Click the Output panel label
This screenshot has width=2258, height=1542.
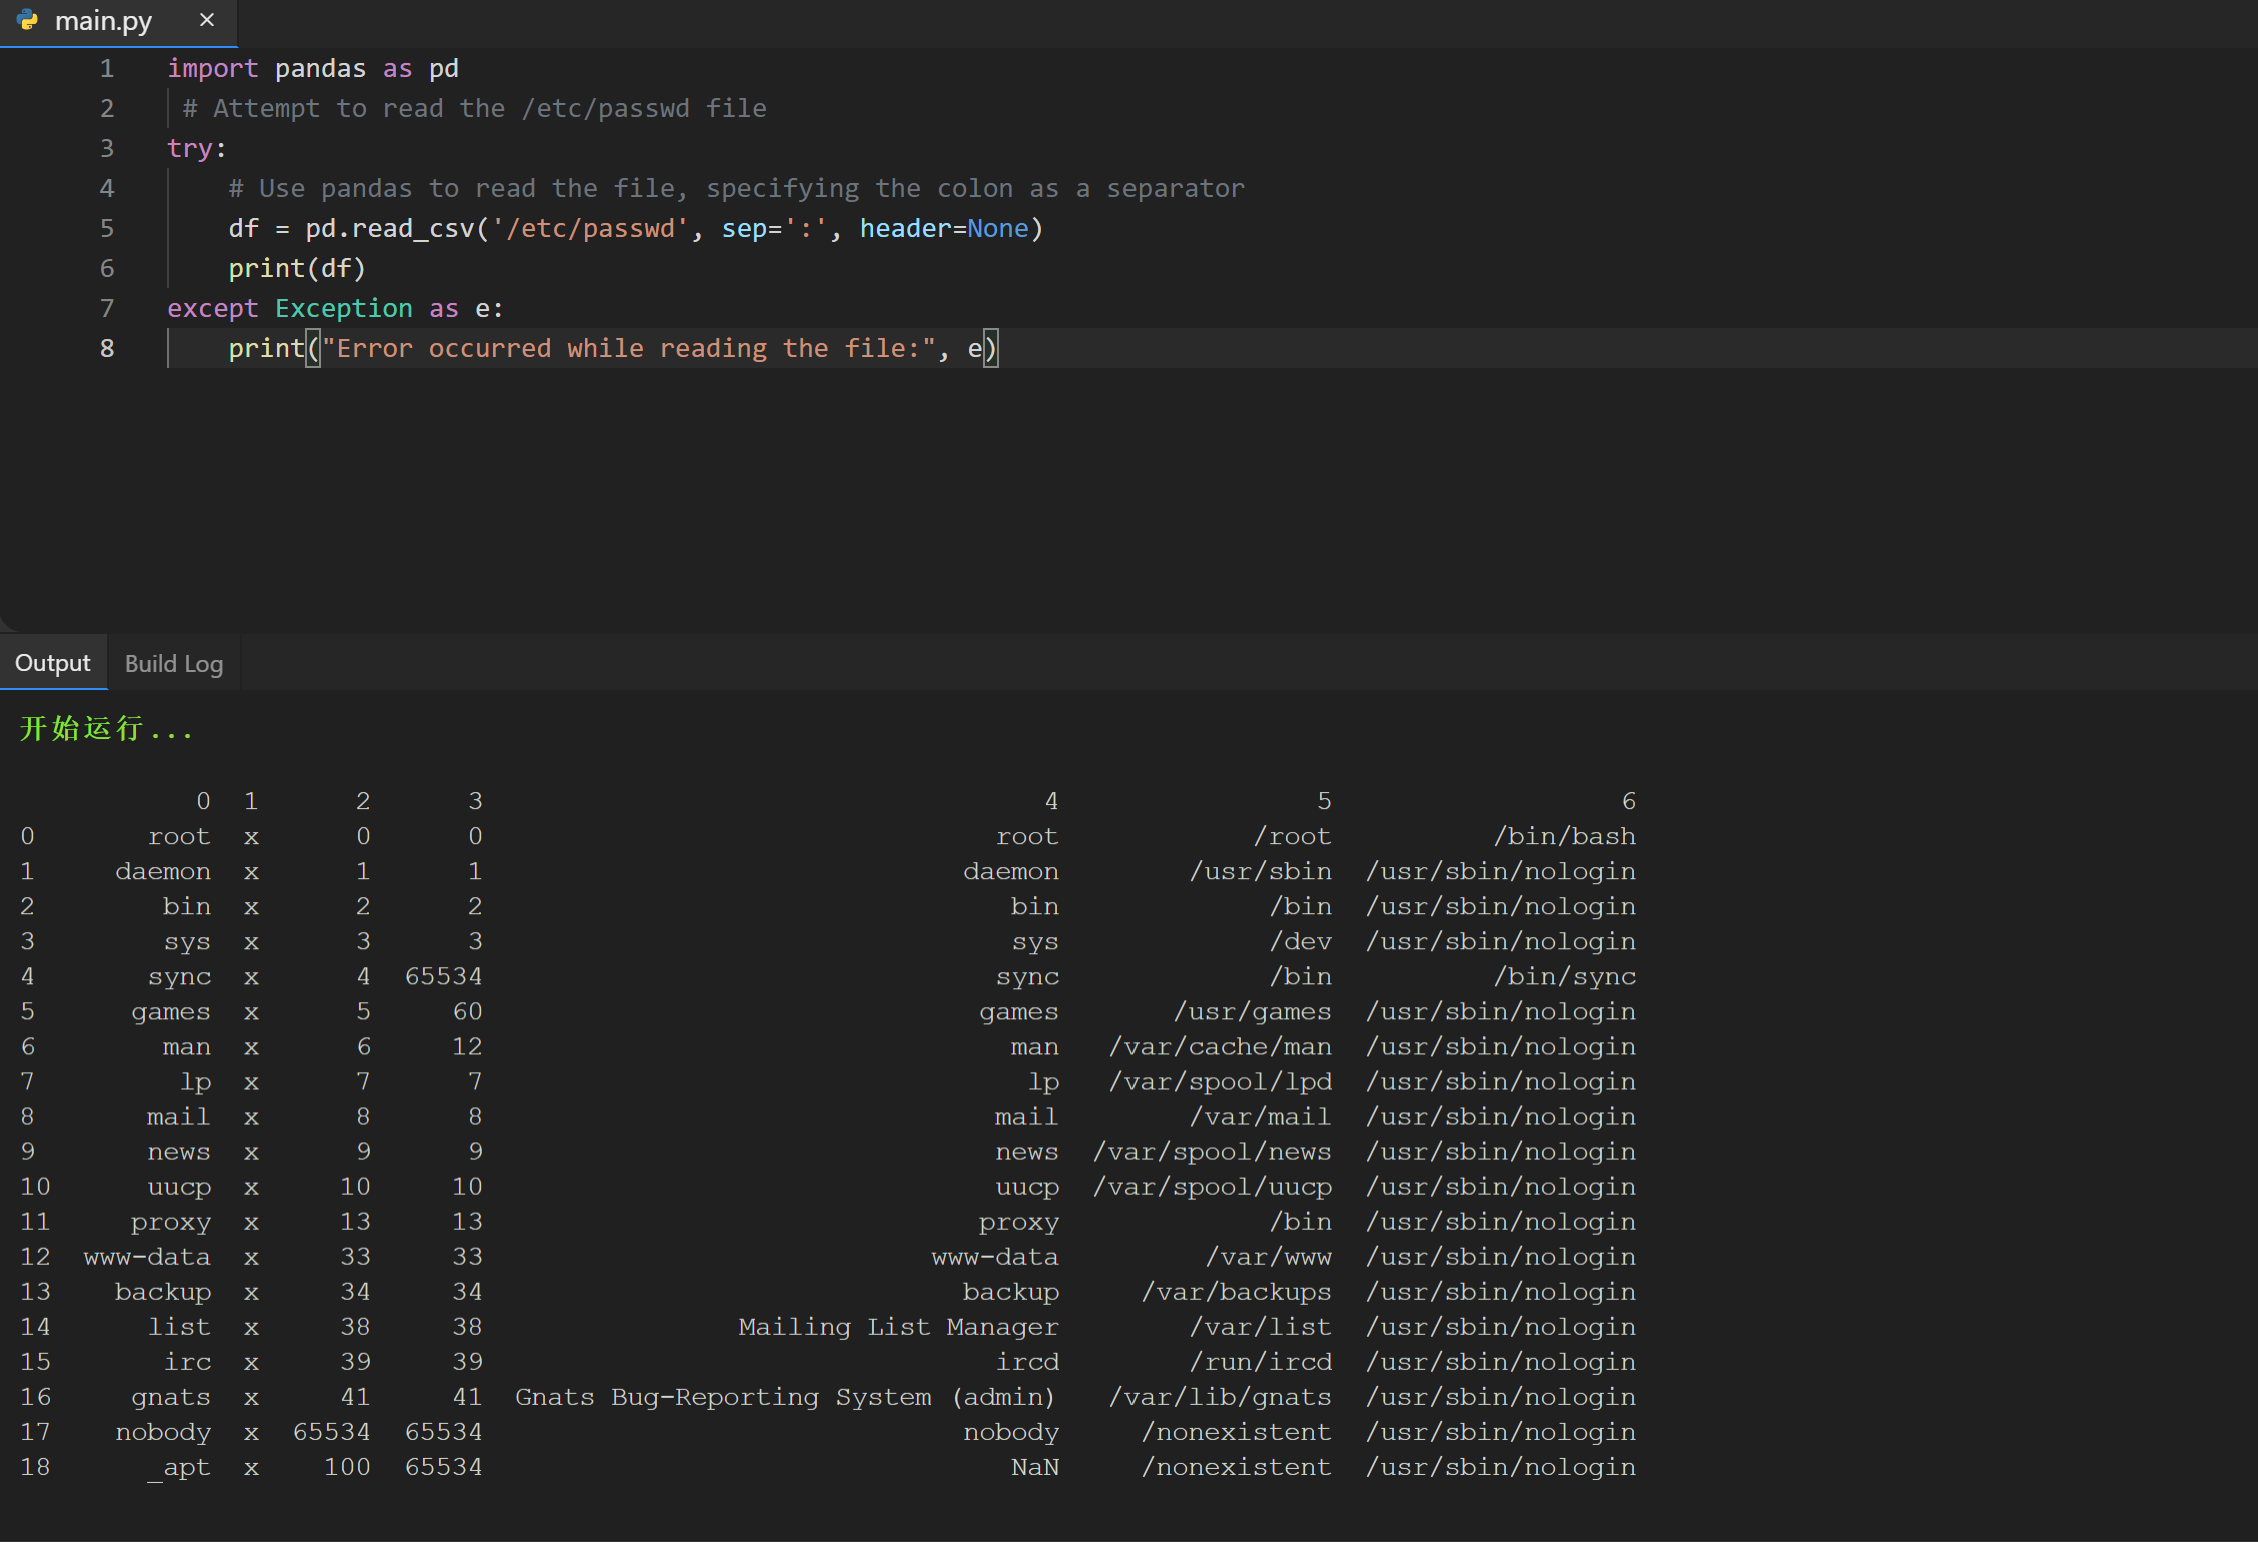(x=51, y=664)
